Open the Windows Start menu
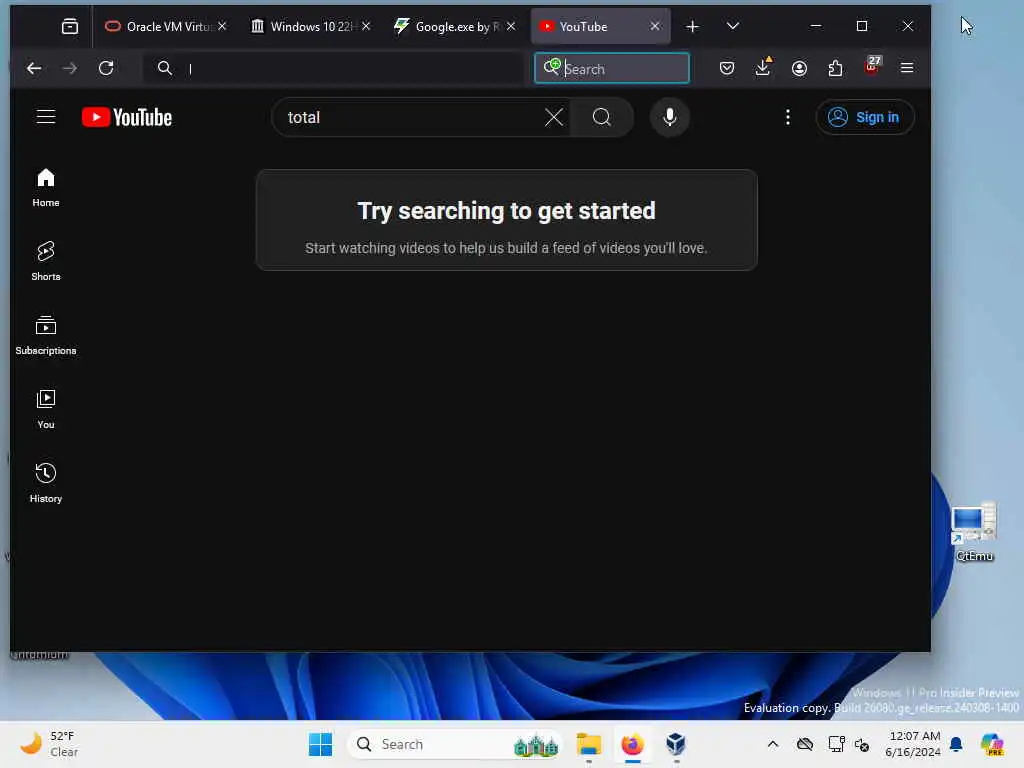Image resolution: width=1024 pixels, height=768 pixels. 320,744
